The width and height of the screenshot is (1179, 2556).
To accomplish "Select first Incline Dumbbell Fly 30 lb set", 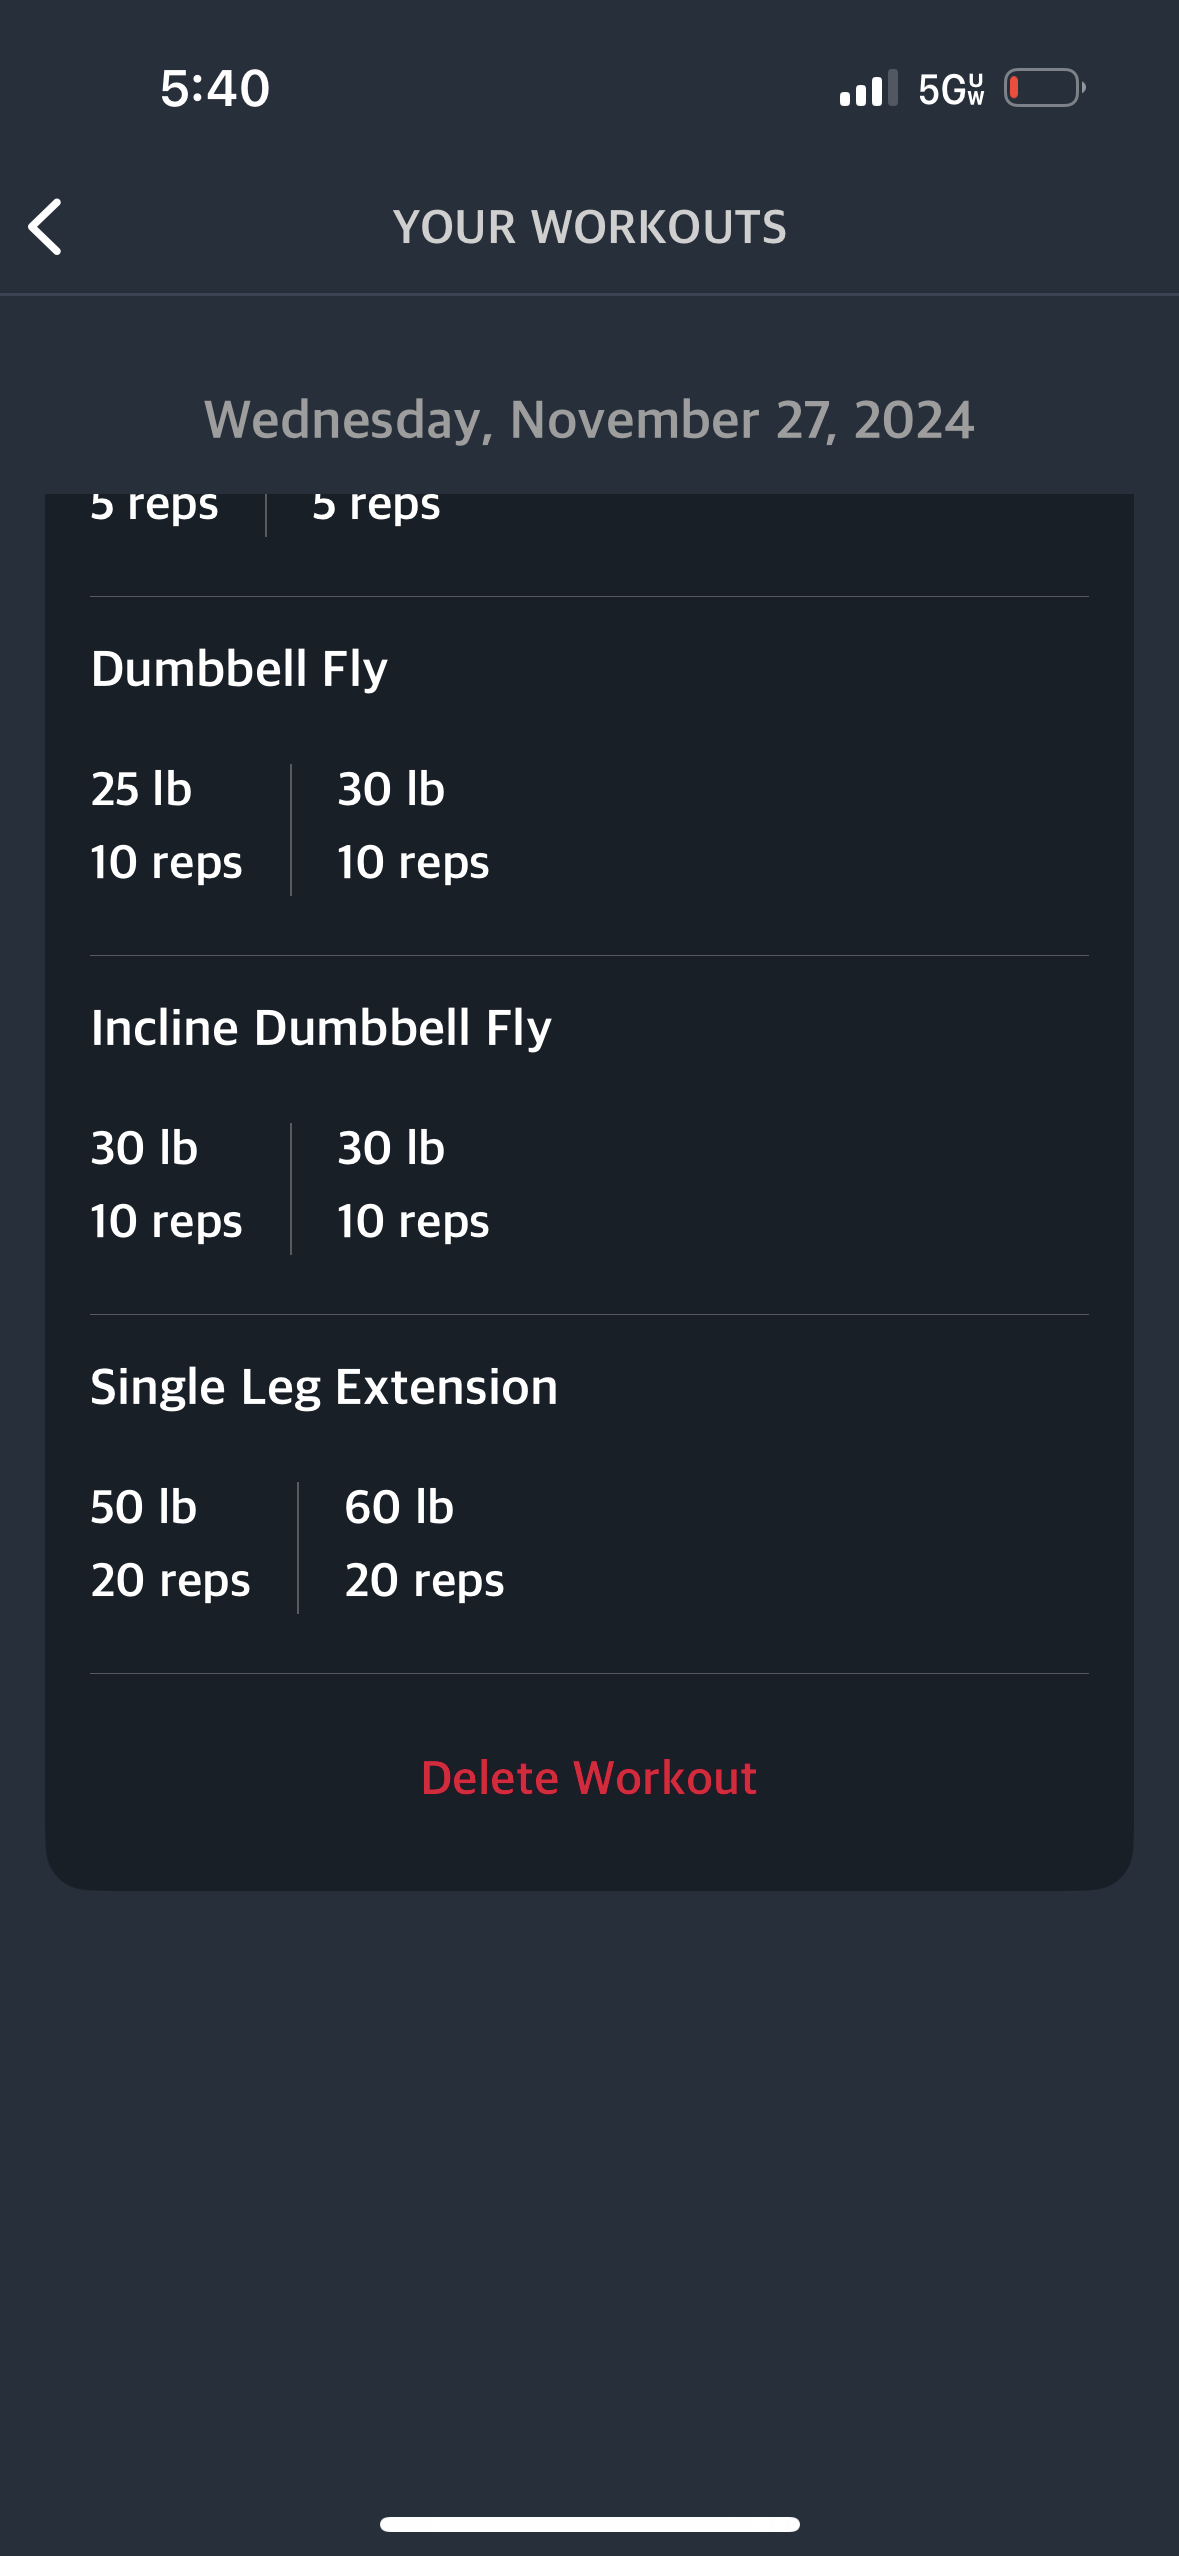I will click(x=166, y=1185).
